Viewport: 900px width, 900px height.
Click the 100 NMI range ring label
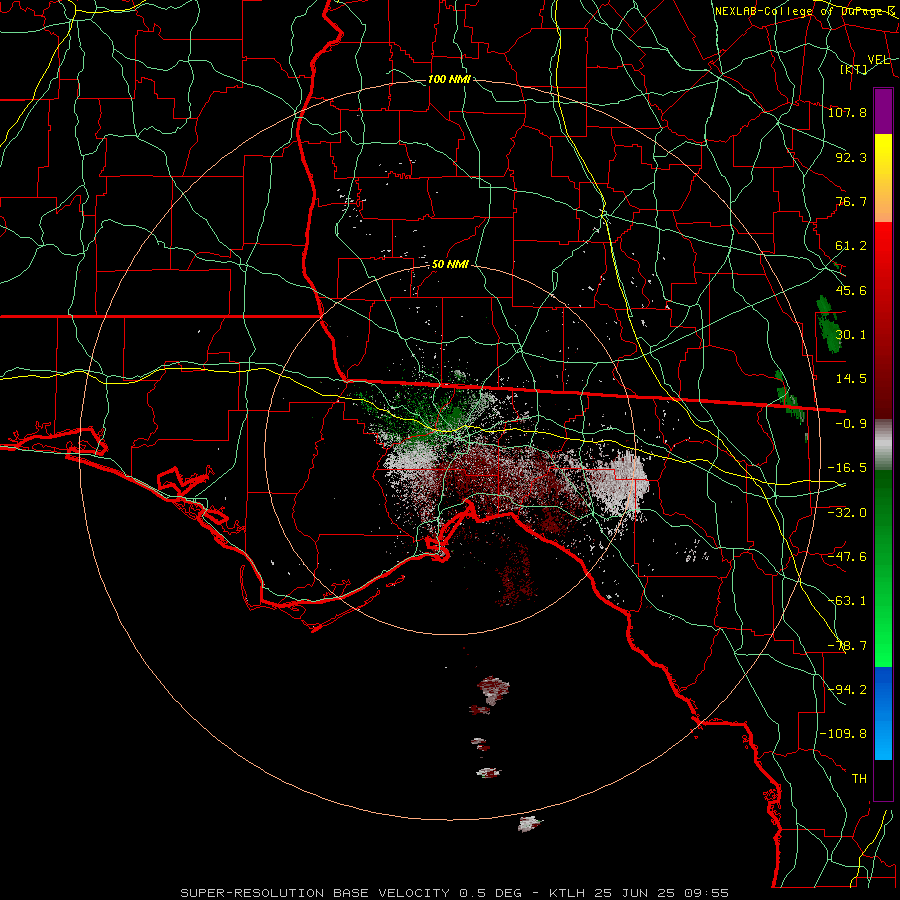449,79
